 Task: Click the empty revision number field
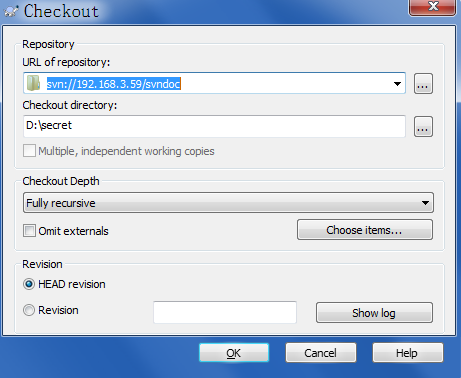pos(225,312)
